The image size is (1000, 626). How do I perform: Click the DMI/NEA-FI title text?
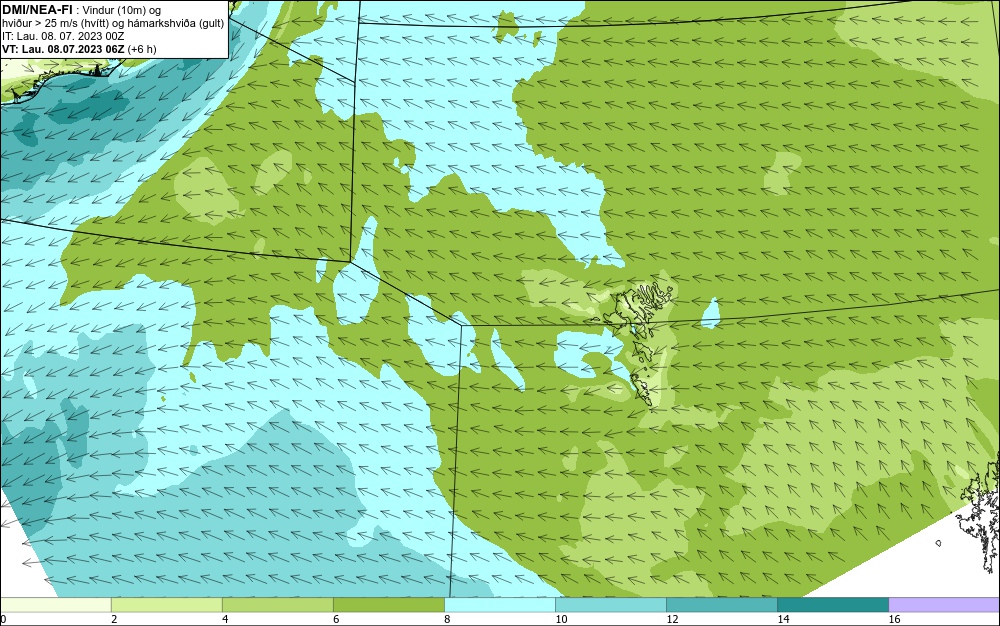point(37,10)
